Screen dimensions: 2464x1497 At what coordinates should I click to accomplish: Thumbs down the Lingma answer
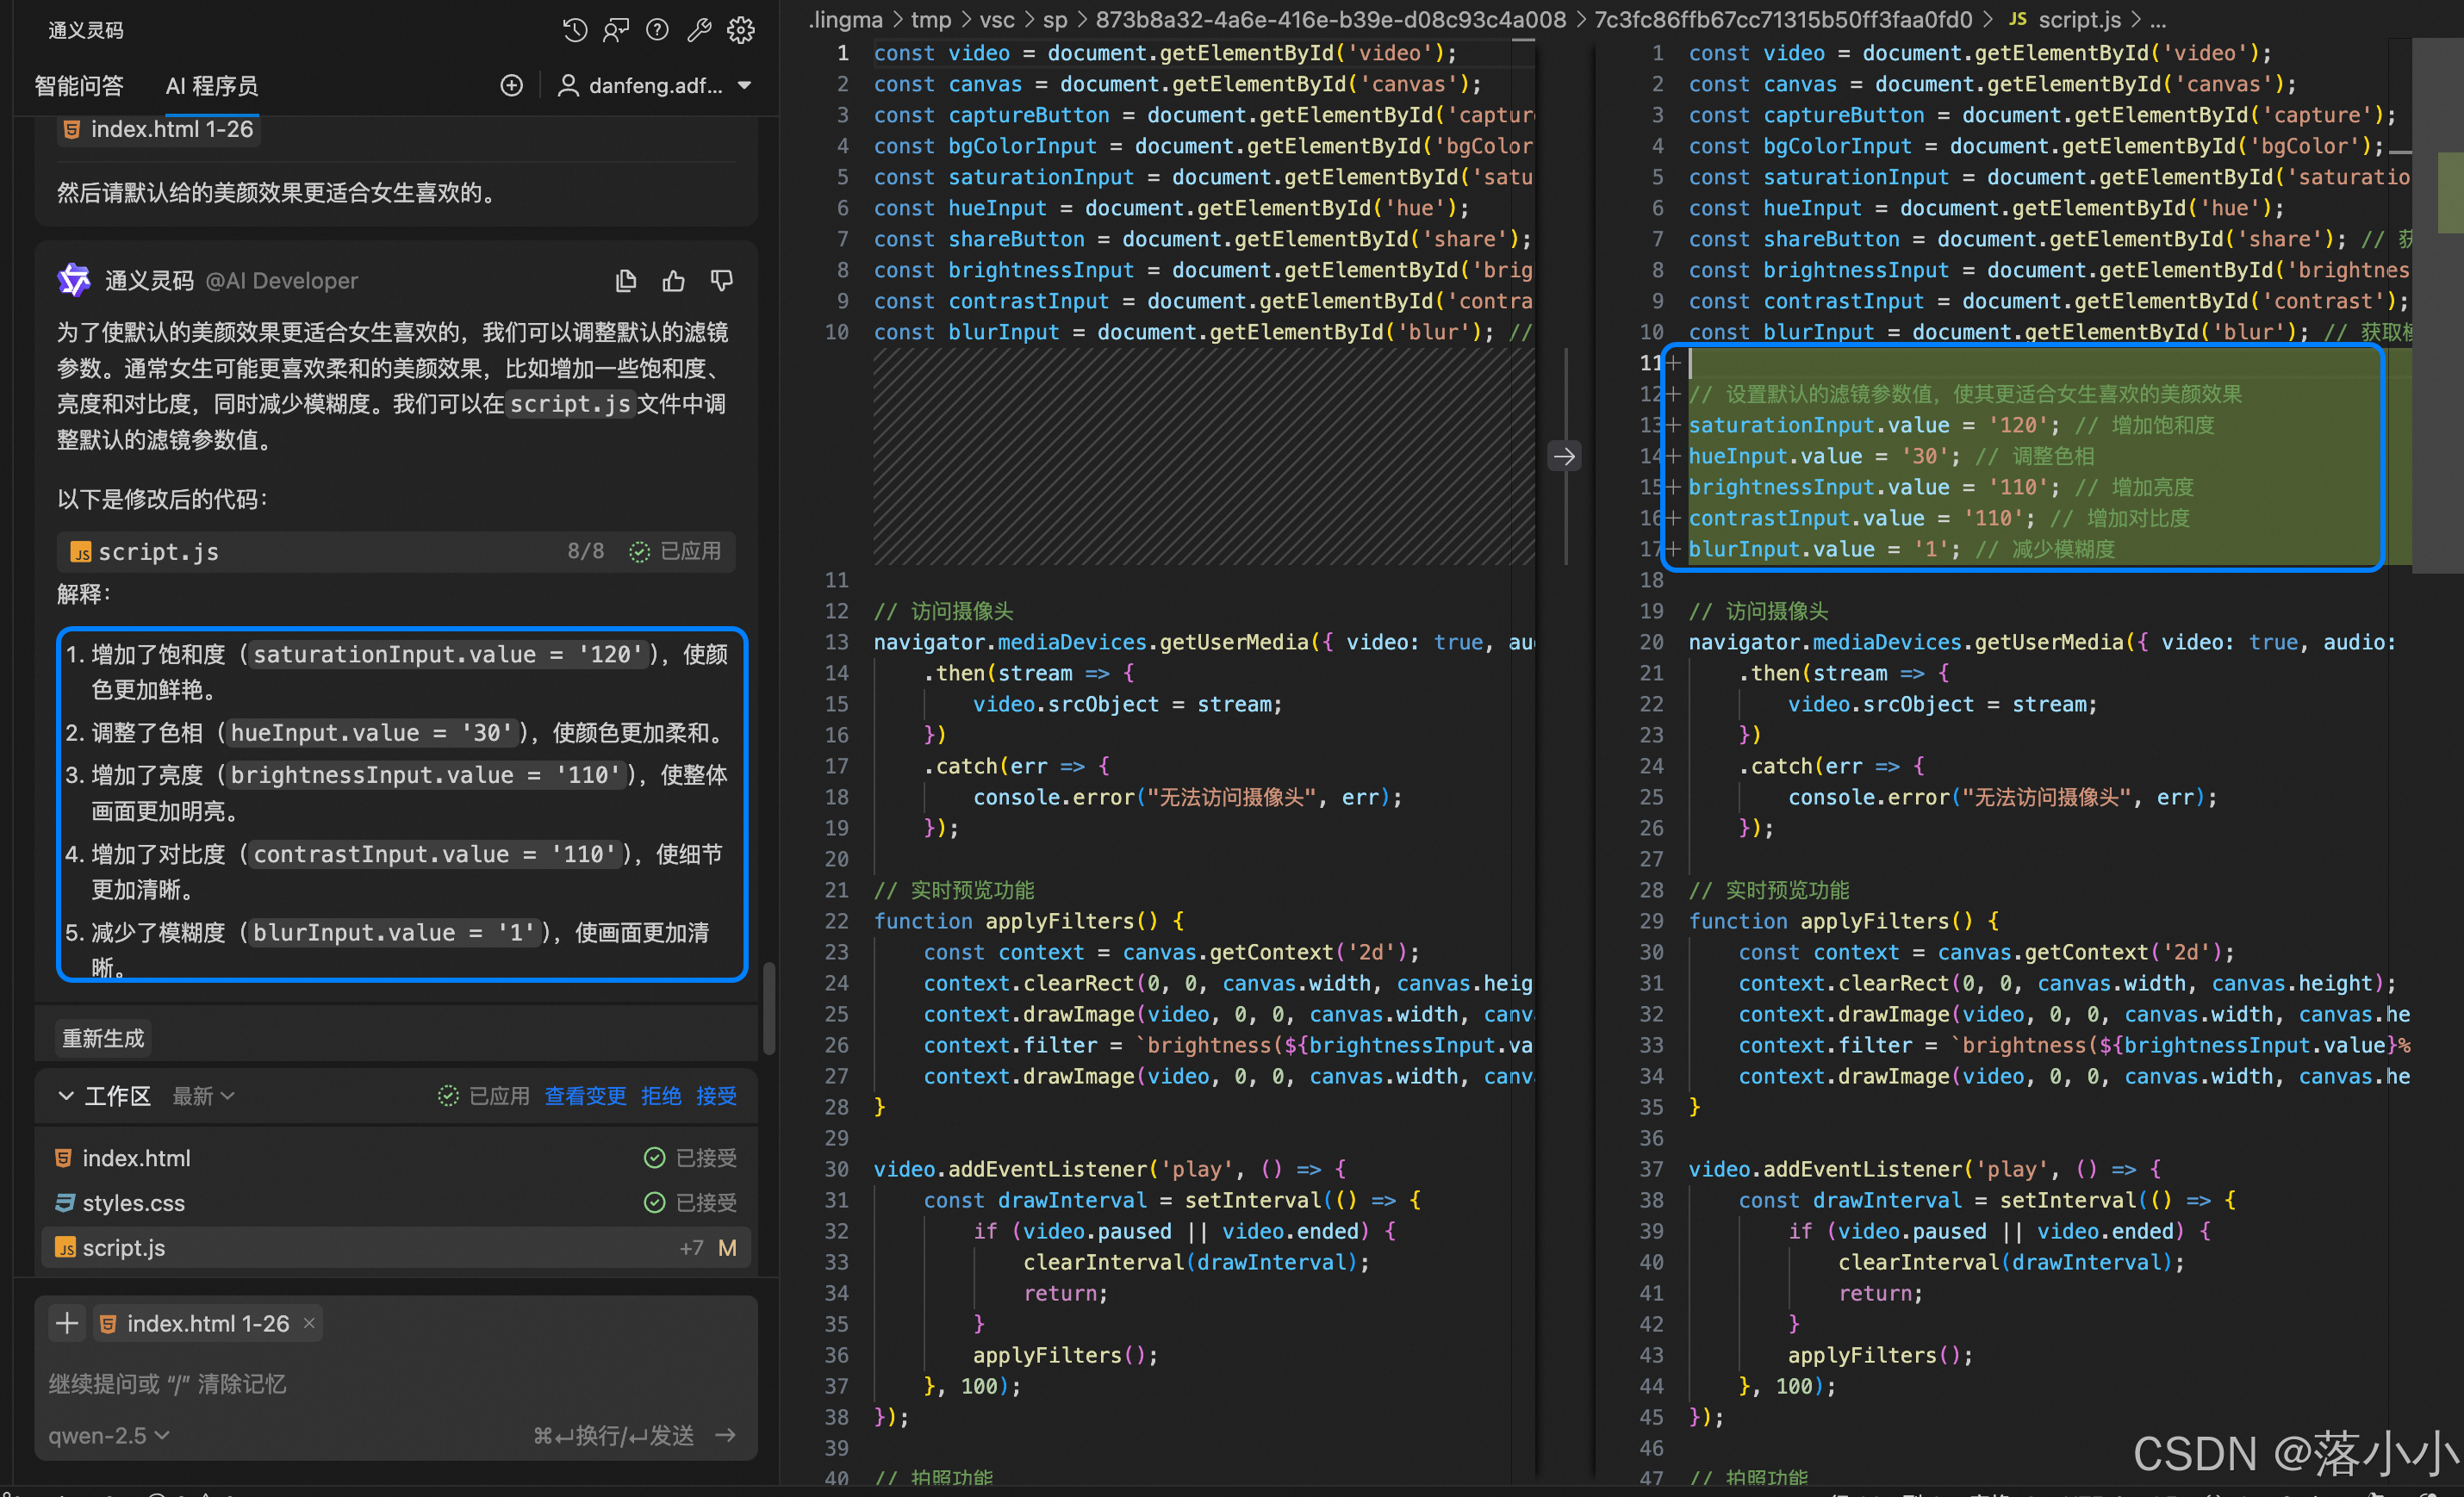(x=721, y=281)
